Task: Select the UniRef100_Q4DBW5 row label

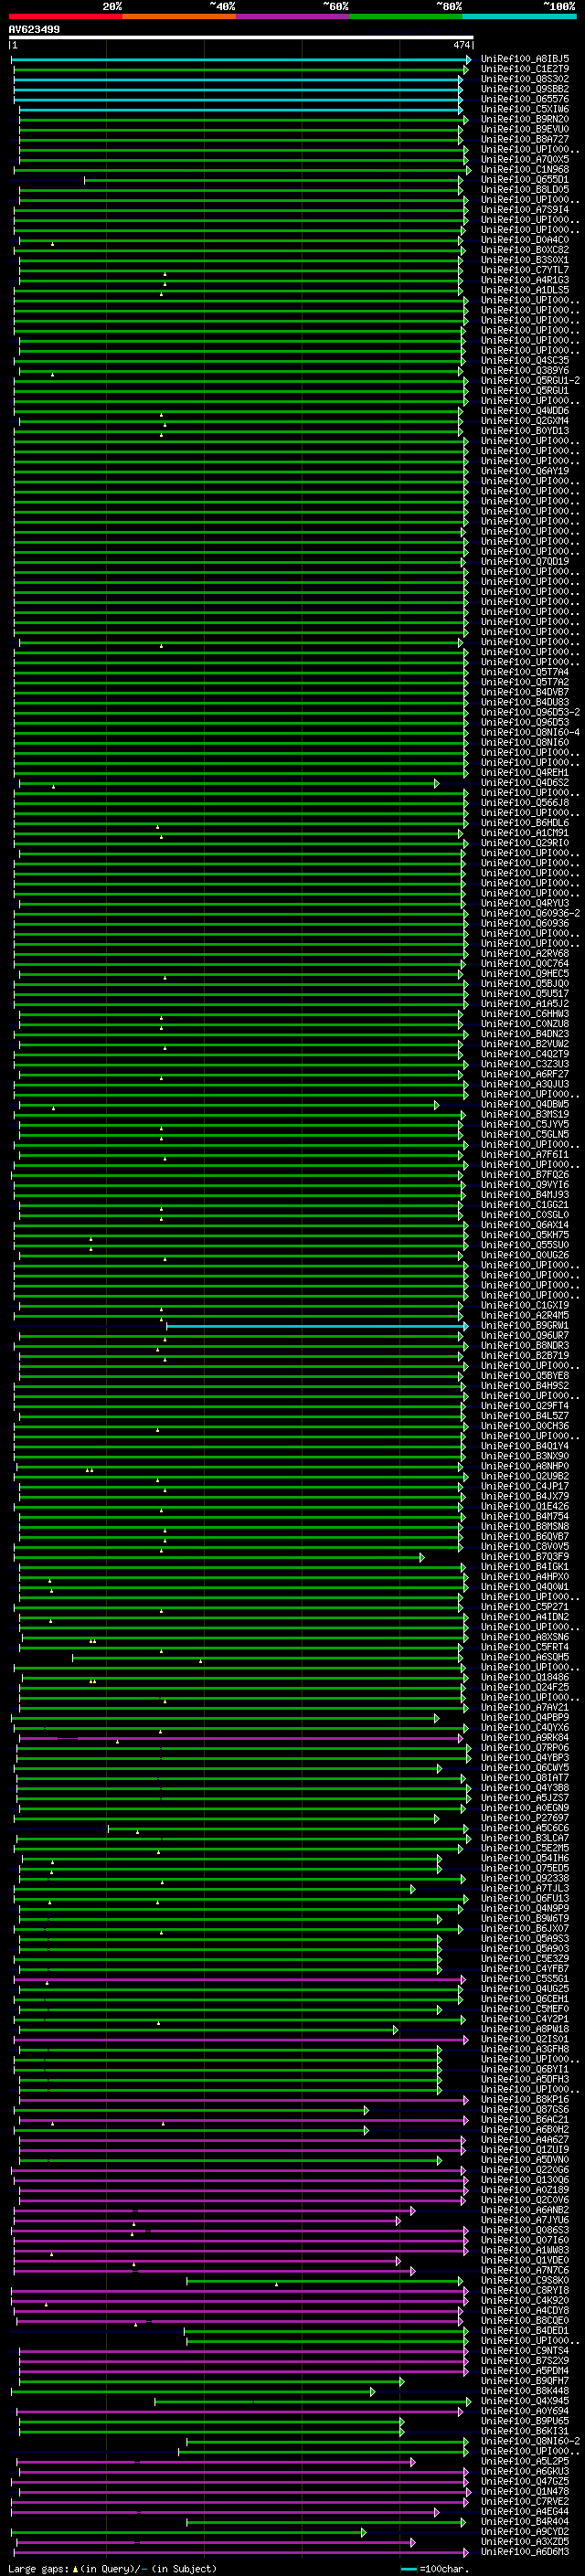Action: [525, 1104]
